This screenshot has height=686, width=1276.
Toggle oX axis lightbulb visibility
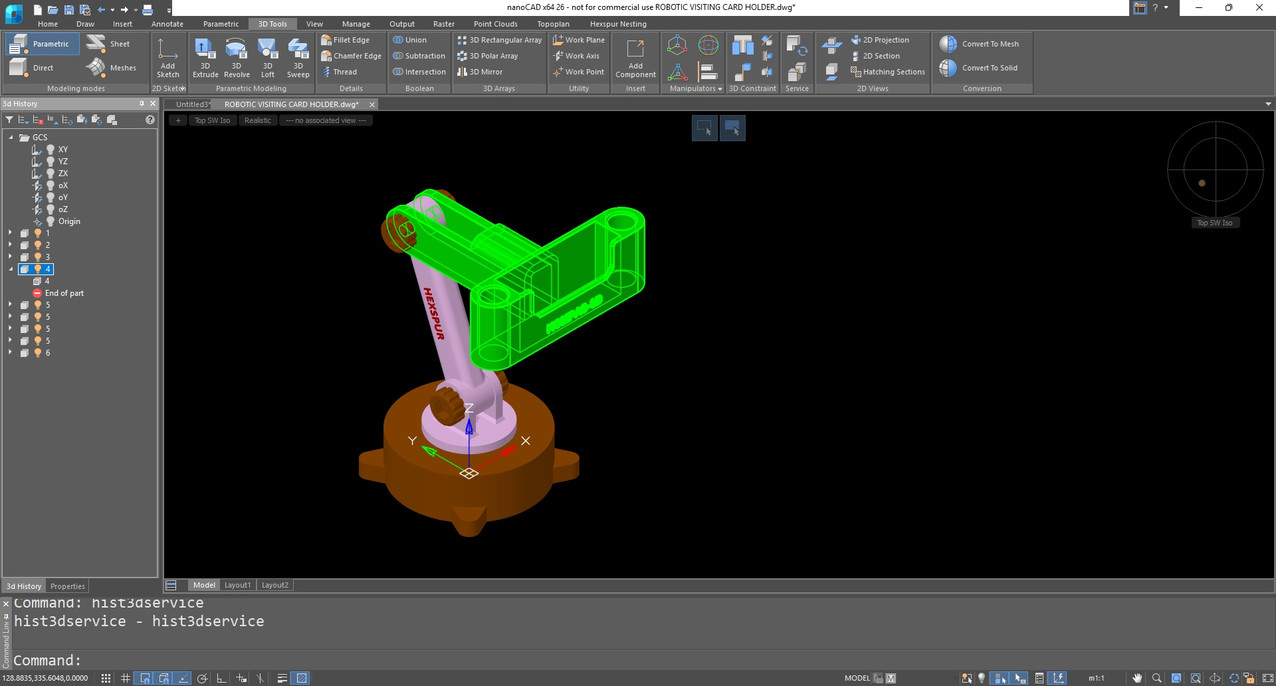tap(50, 185)
